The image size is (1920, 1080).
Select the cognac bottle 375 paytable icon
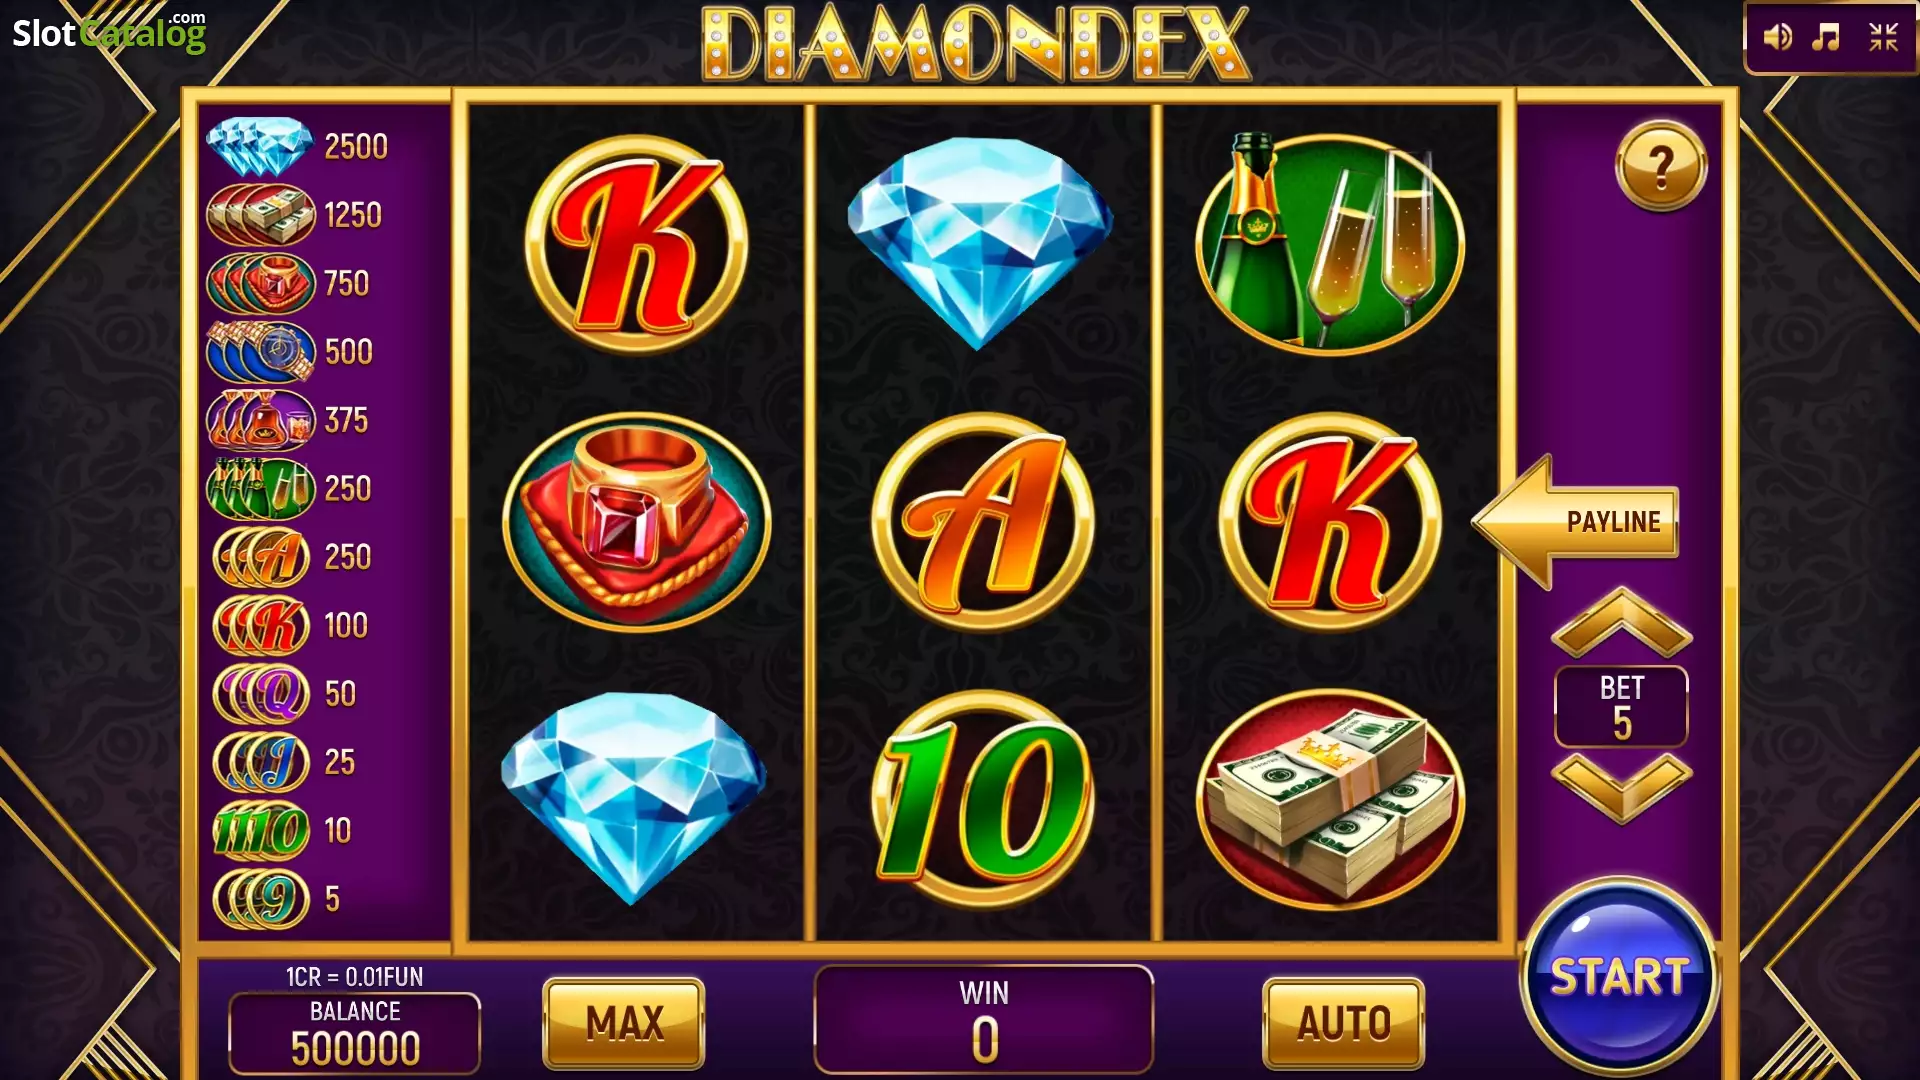pos(260,420)
